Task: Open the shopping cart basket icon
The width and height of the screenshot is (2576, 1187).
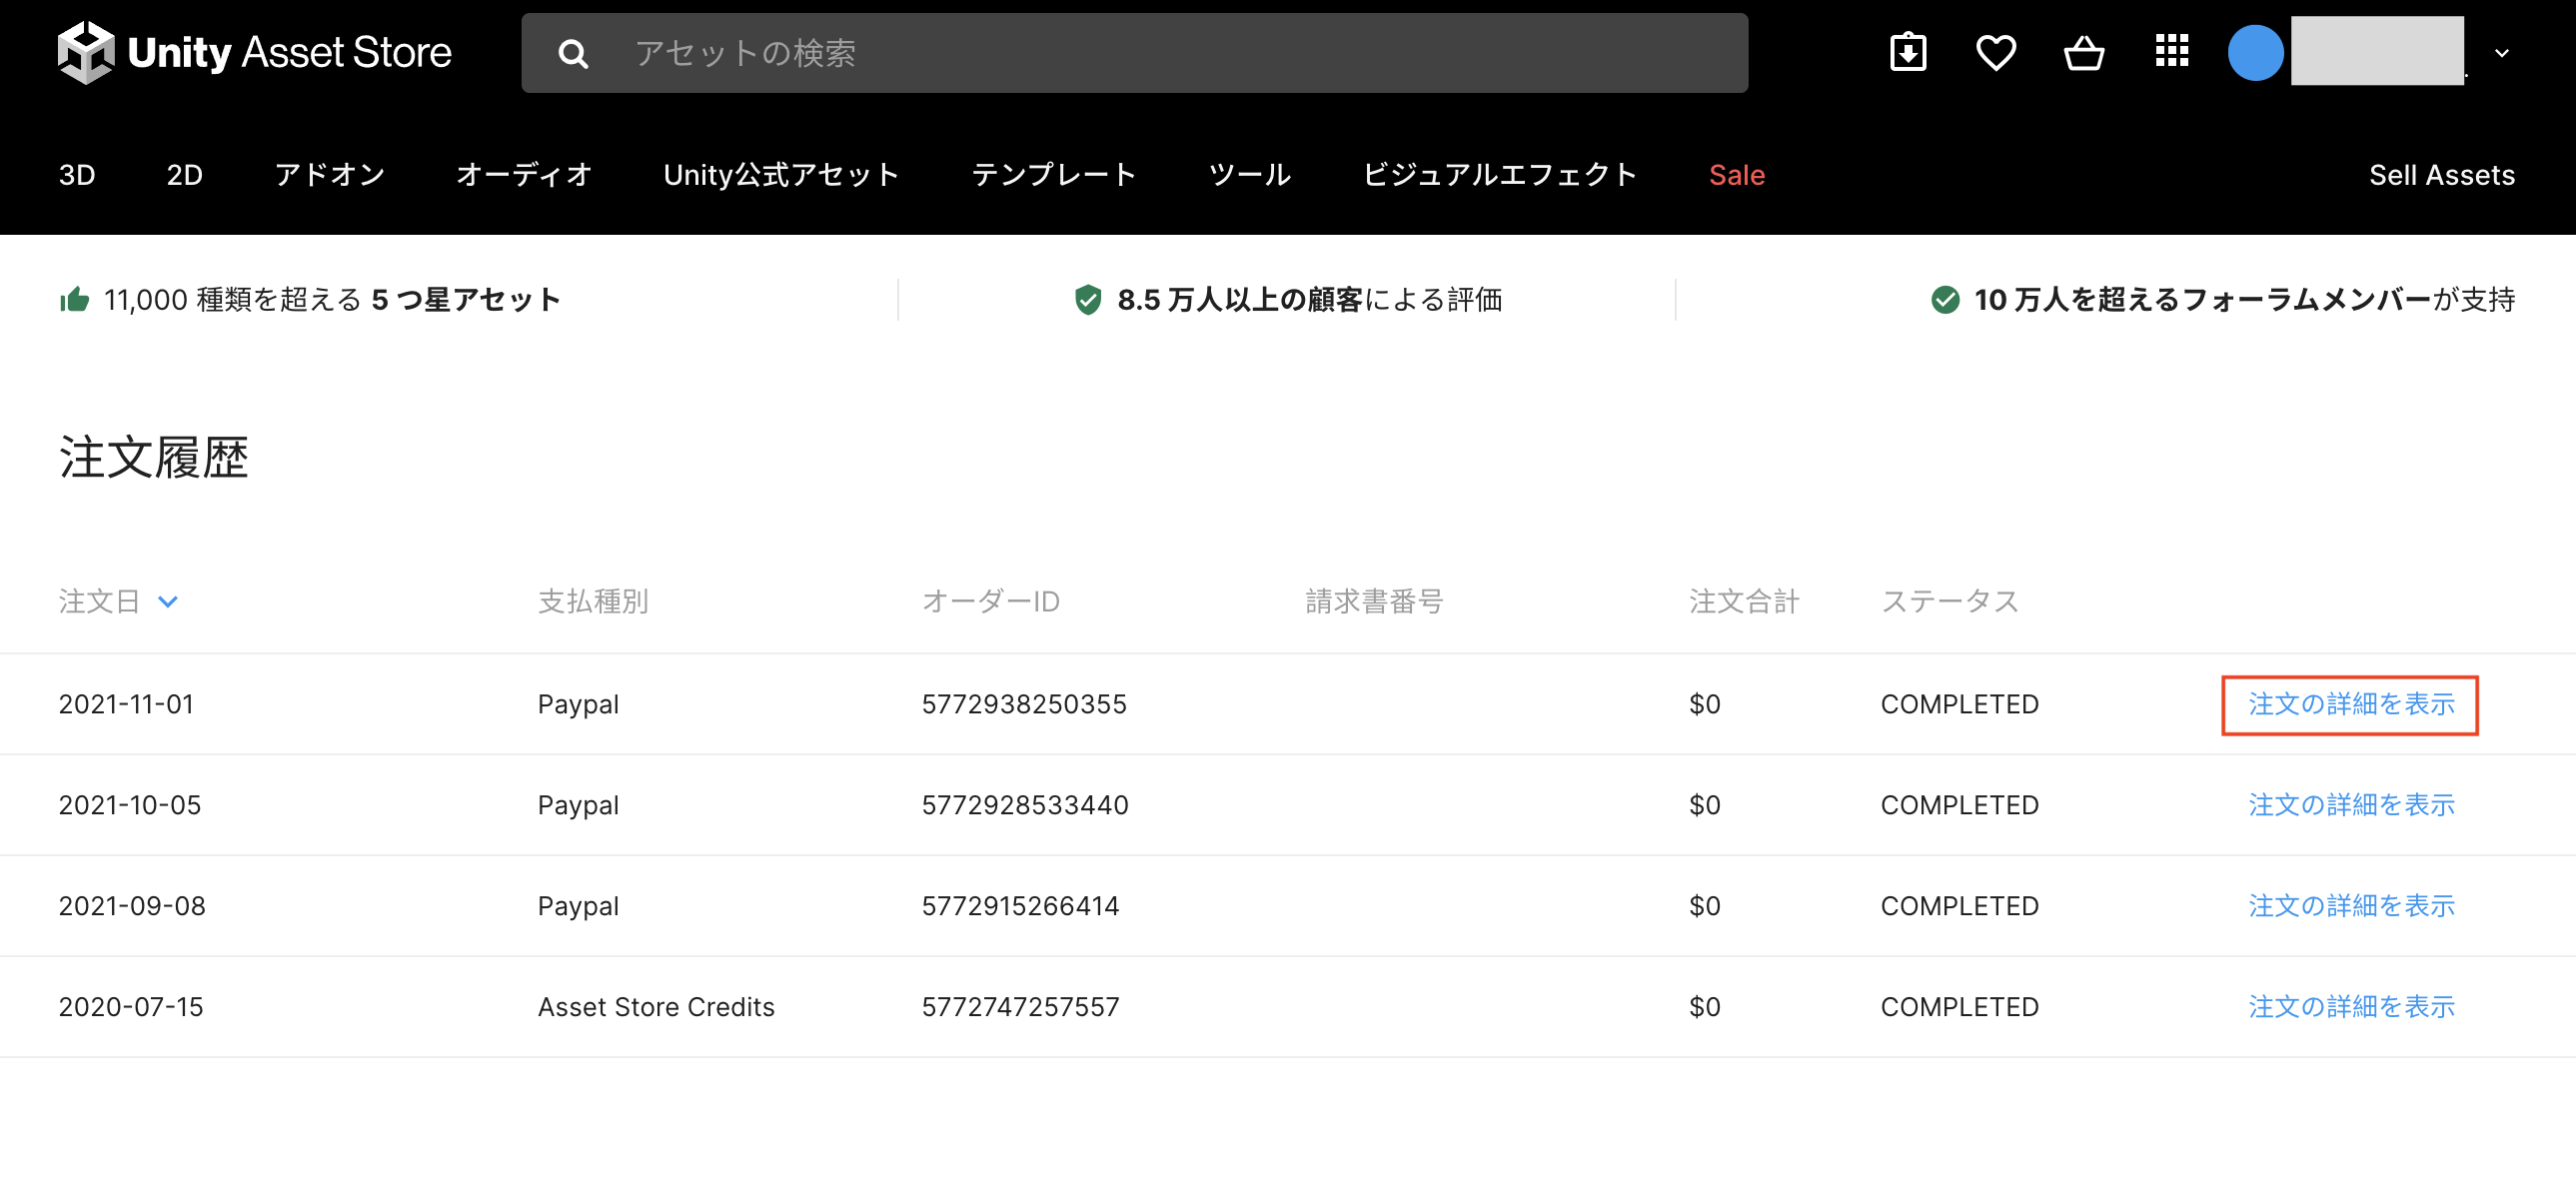Action: point(2083,53)
